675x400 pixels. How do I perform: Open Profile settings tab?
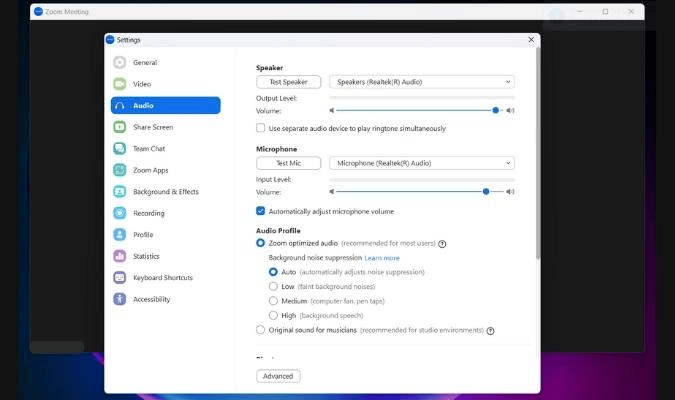[166, 235]
